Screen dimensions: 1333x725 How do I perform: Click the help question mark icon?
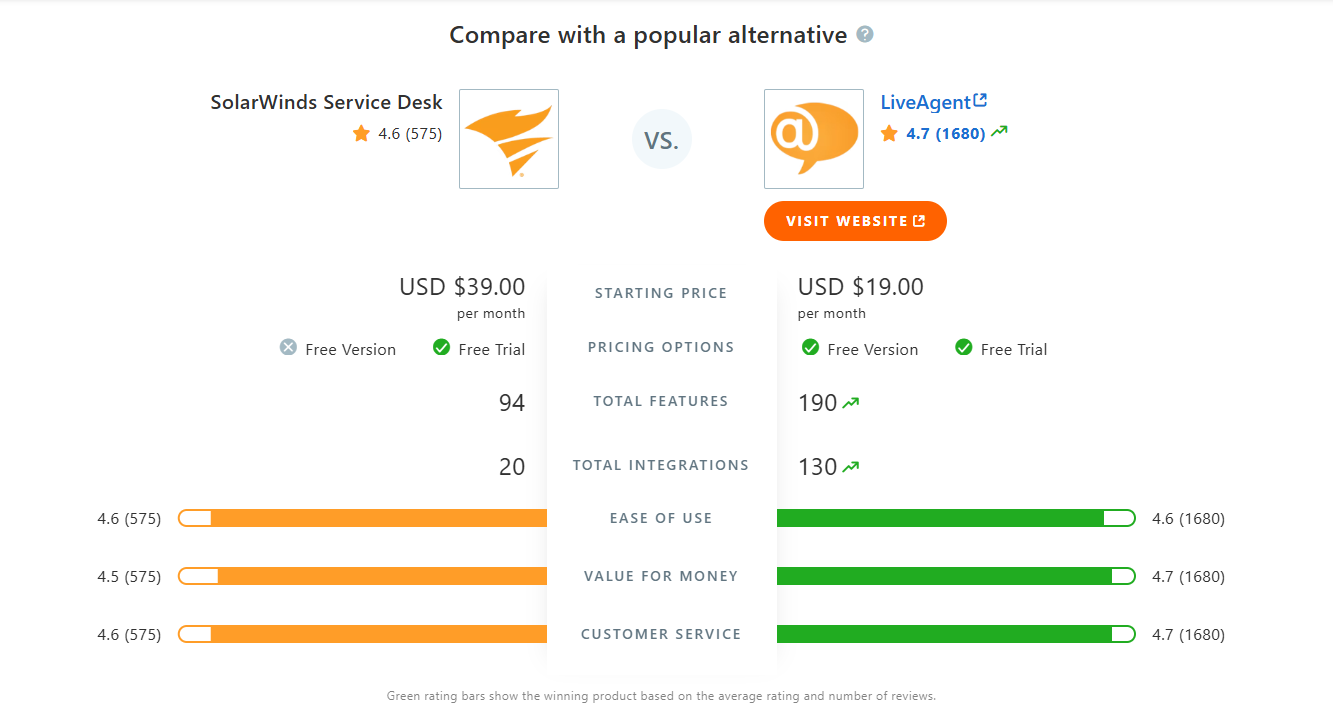(864, 33)
